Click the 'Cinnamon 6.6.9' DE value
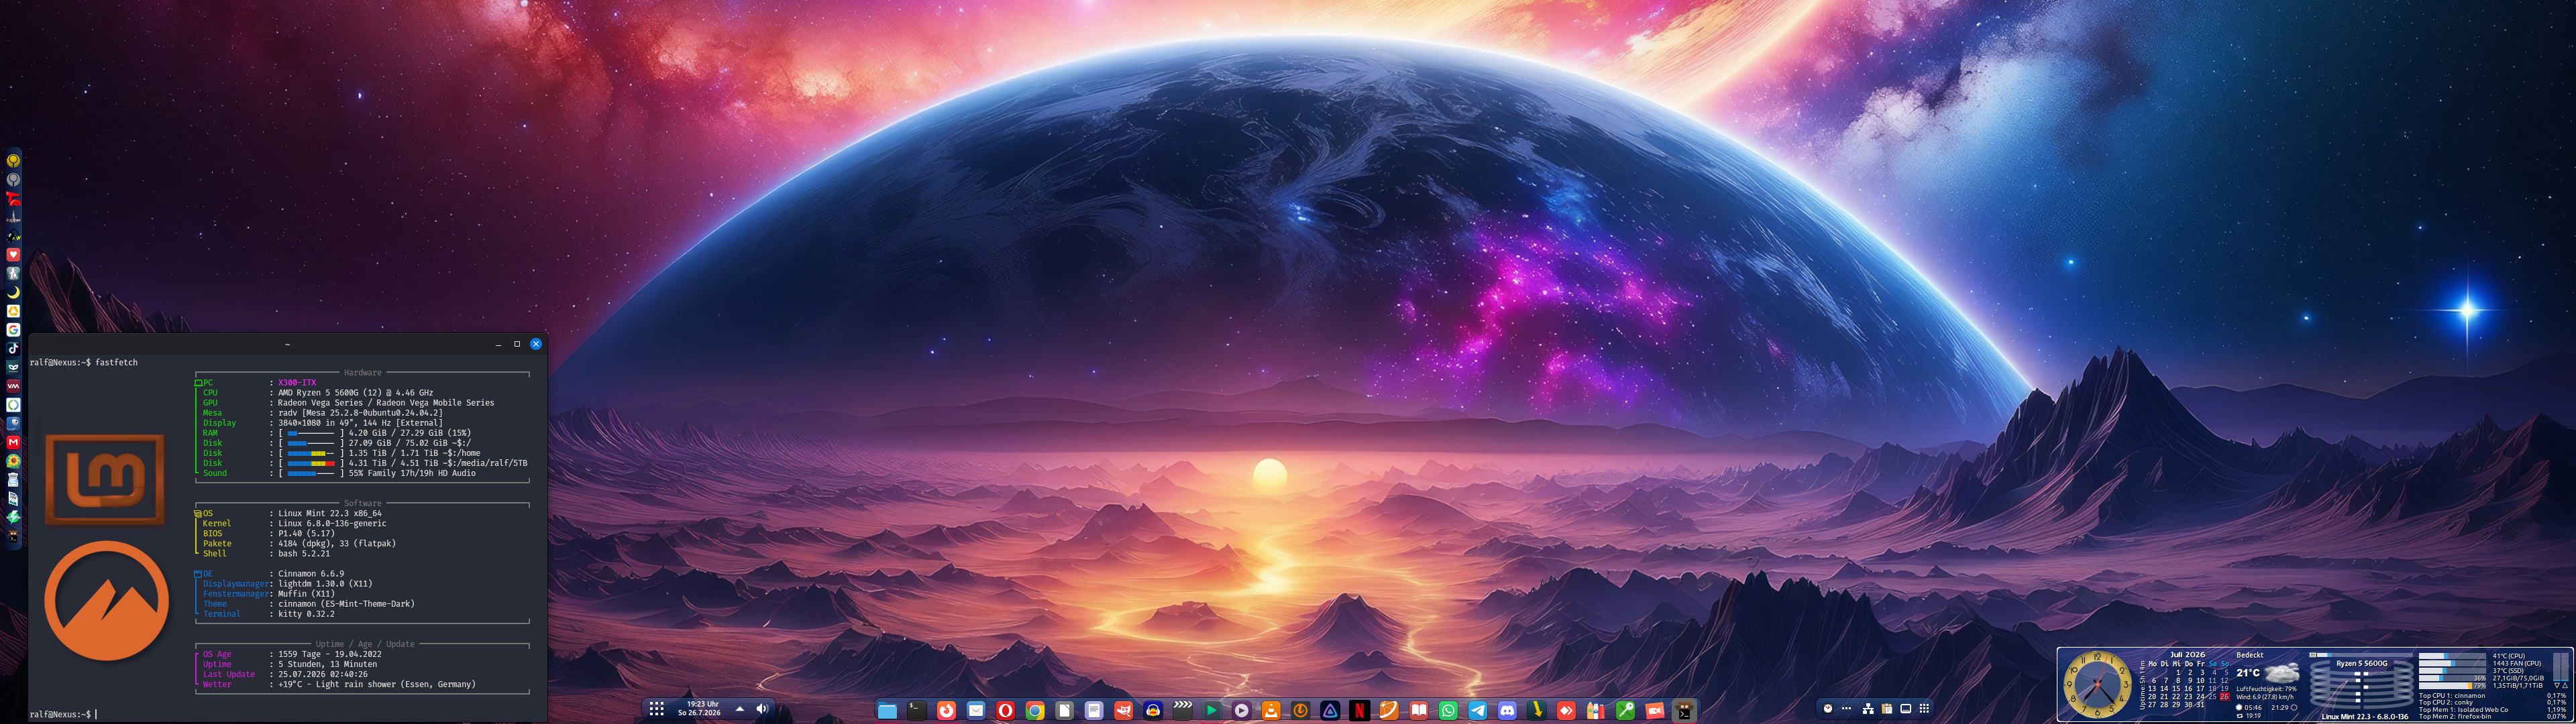This screenshot has height=724, width=2576. pyautogui.click(x=311, y=574)
